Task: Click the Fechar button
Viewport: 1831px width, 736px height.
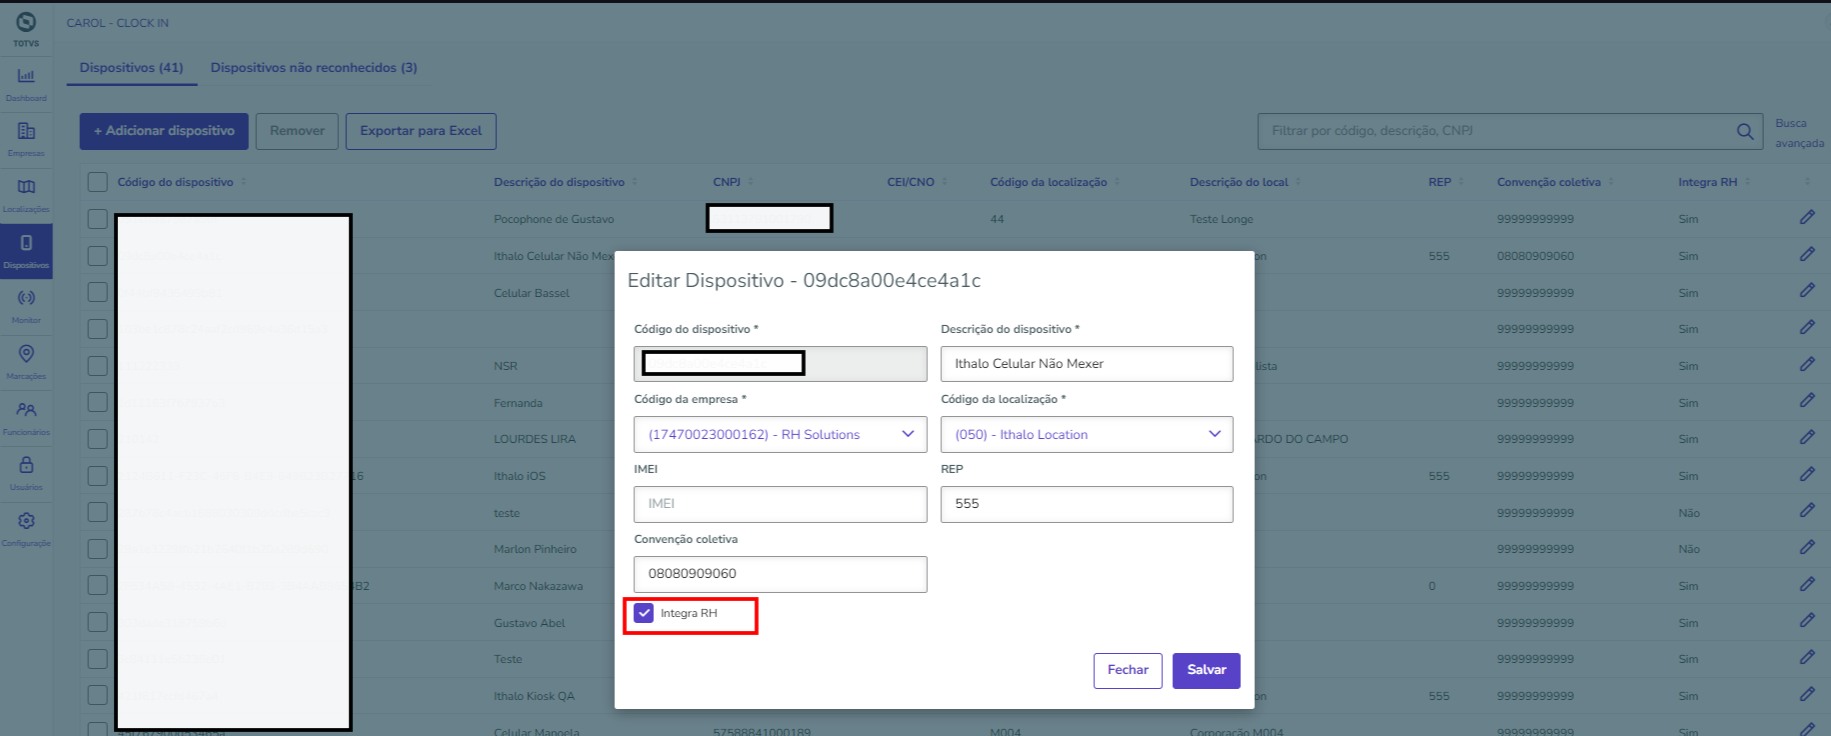Action: (x=1127, y=670)
